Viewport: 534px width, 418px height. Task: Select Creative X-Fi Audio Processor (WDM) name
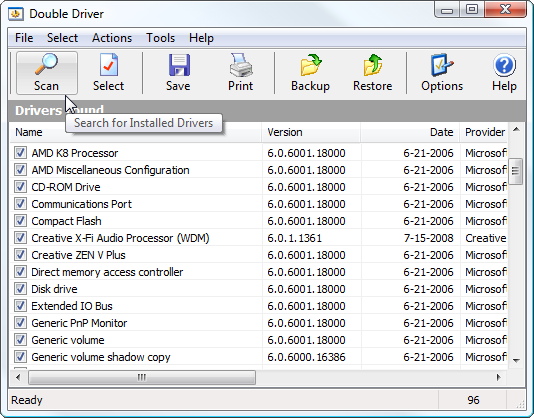coord(120,238)
